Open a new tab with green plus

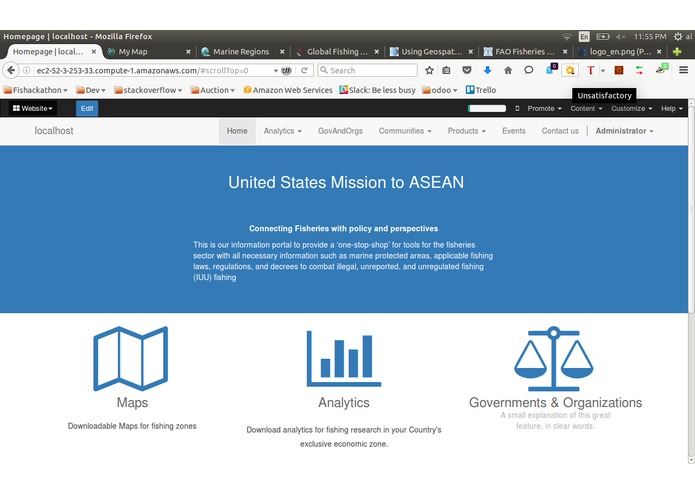pyautogui.click(x=677, y=52)
